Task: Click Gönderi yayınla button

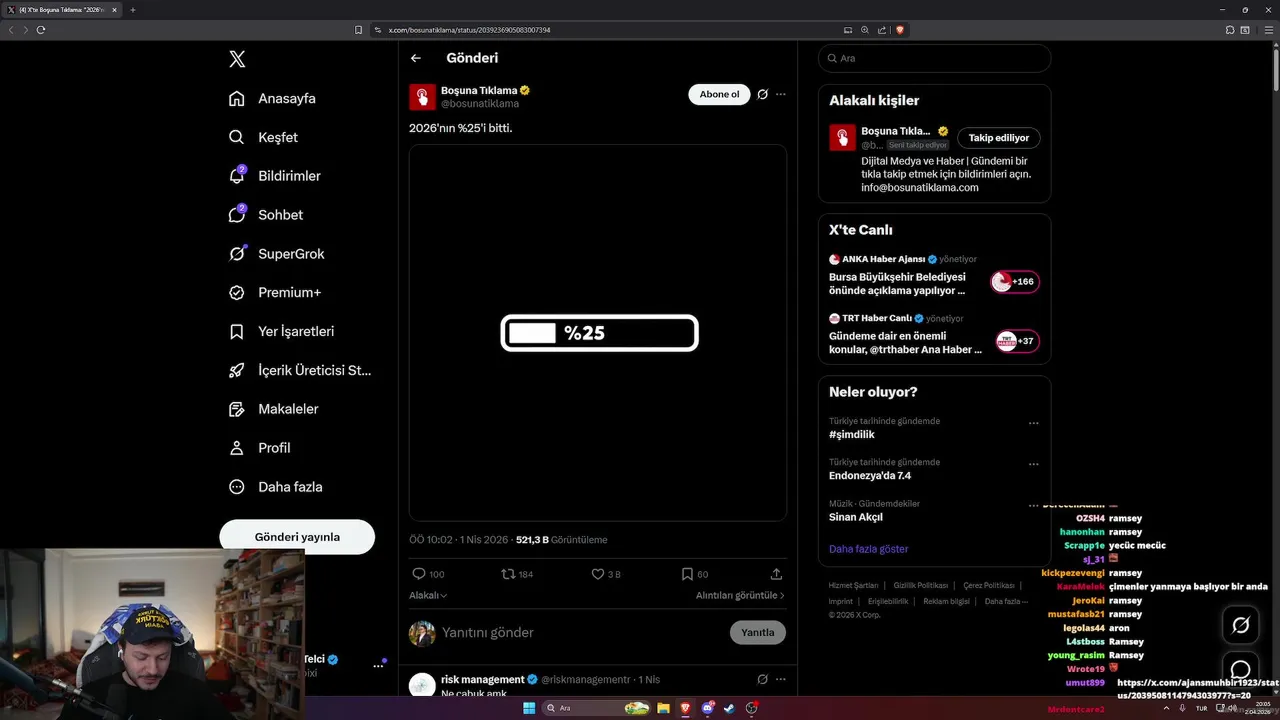Action: pyautogui.click(x=297, y=537)
